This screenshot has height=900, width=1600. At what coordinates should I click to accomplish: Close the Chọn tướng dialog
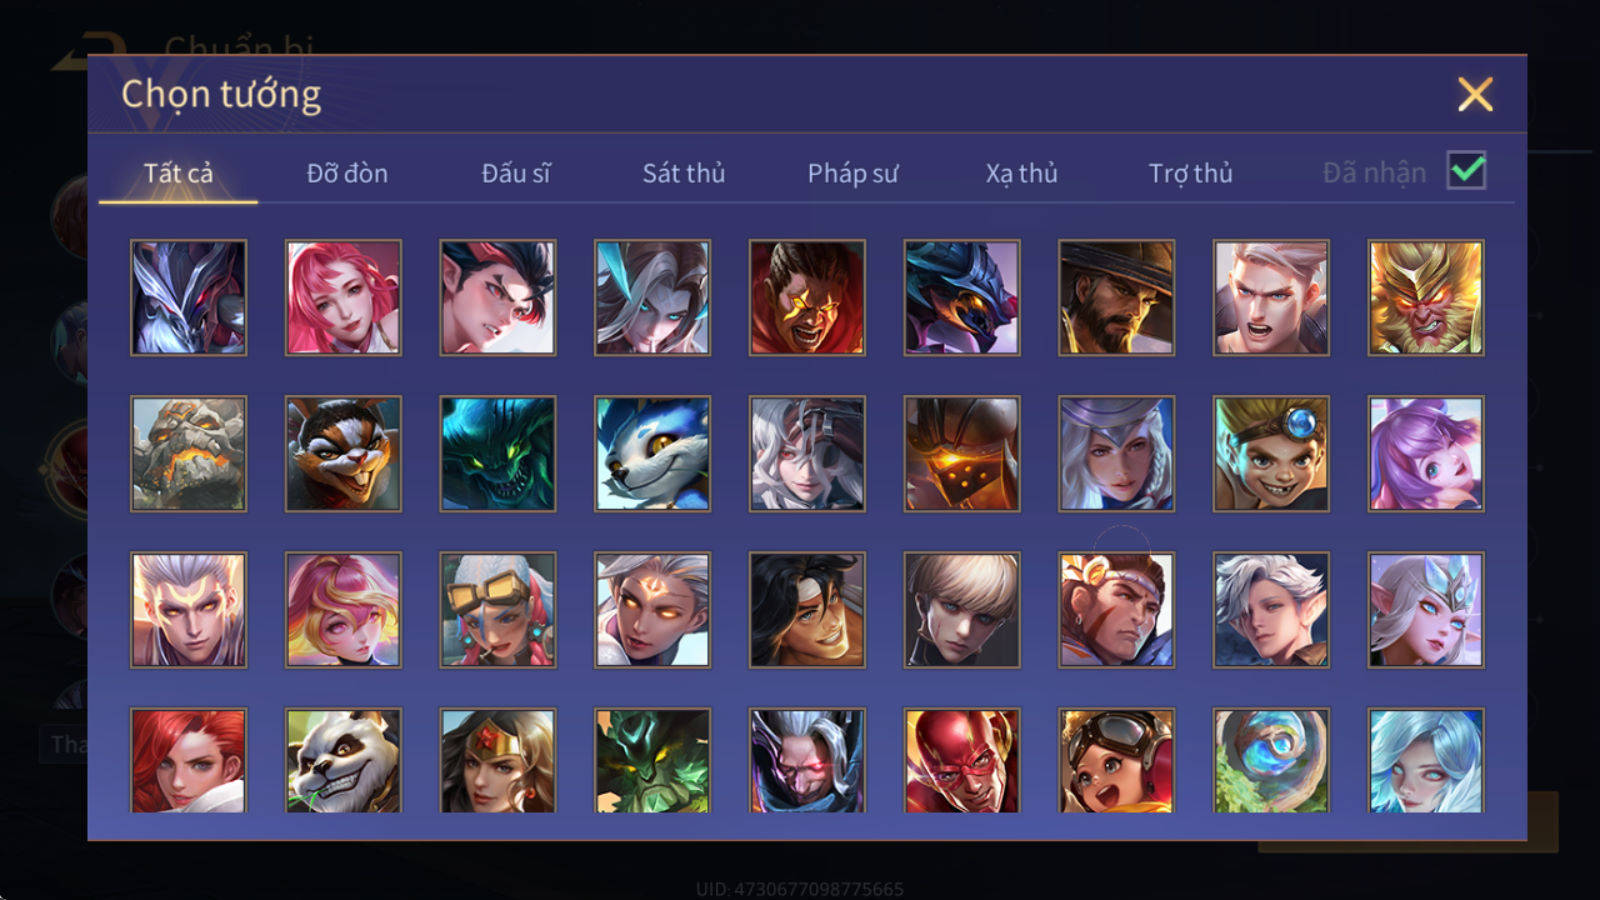click(x=1475, y=94)
